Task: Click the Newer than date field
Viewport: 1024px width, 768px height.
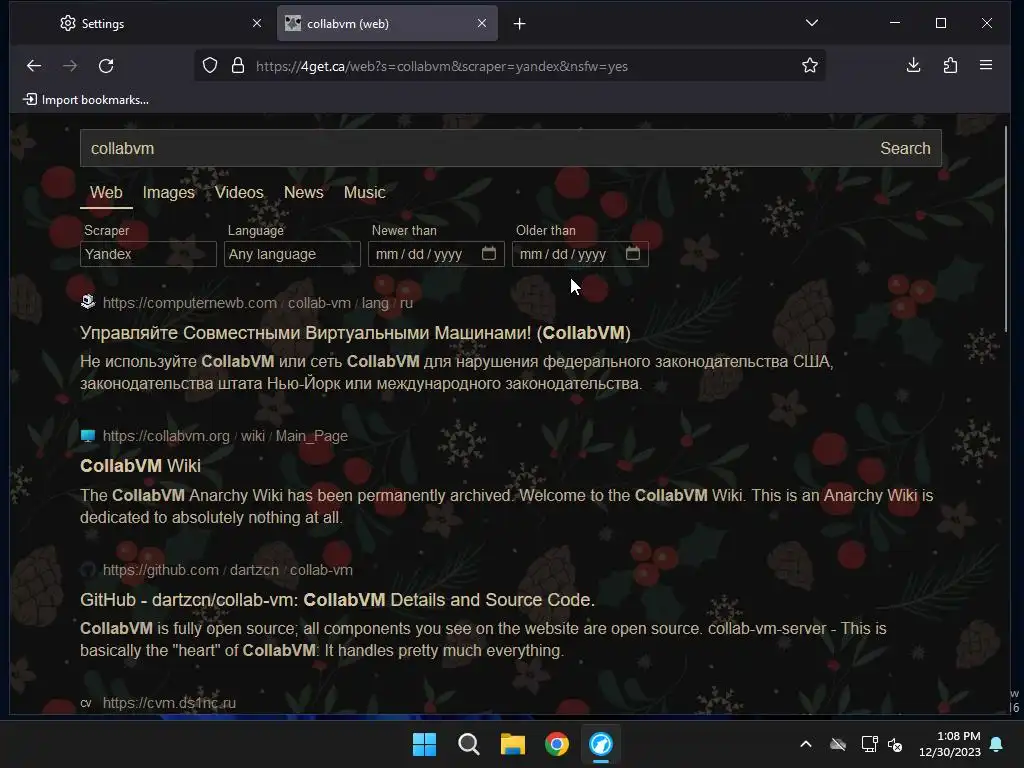Action: [436, 254]
